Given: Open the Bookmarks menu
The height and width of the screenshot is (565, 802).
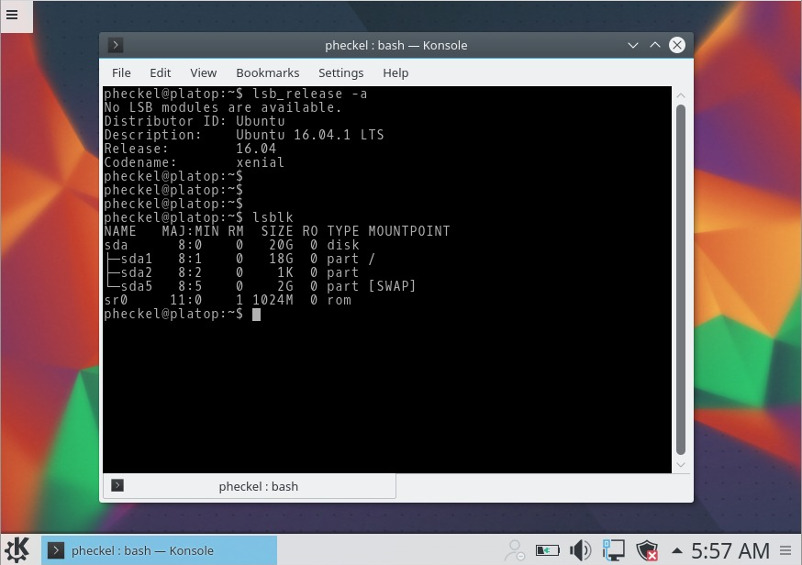Looking at the screenshot, I should pos(268,73).
